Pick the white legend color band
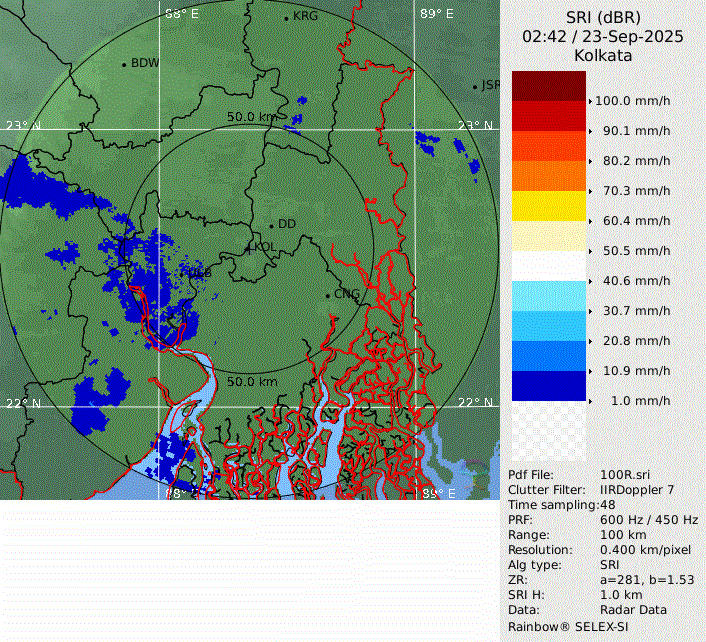The image size is (706, 642). pyautogui.click(x=548, y=266)
